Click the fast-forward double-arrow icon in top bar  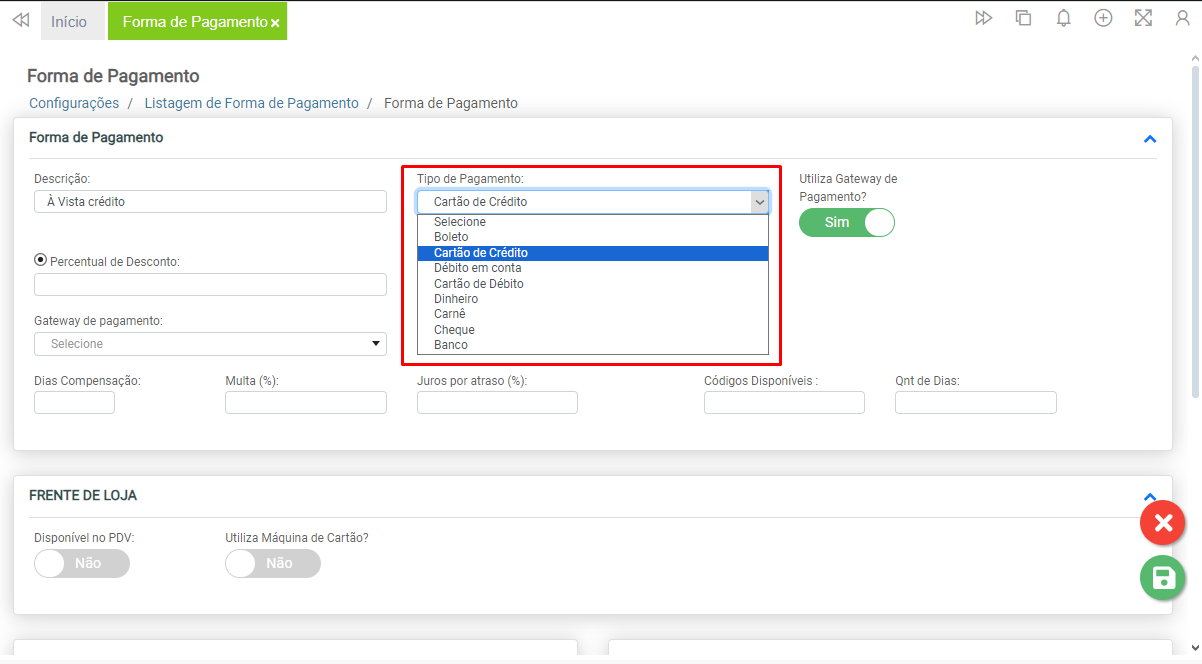(984, 18)
